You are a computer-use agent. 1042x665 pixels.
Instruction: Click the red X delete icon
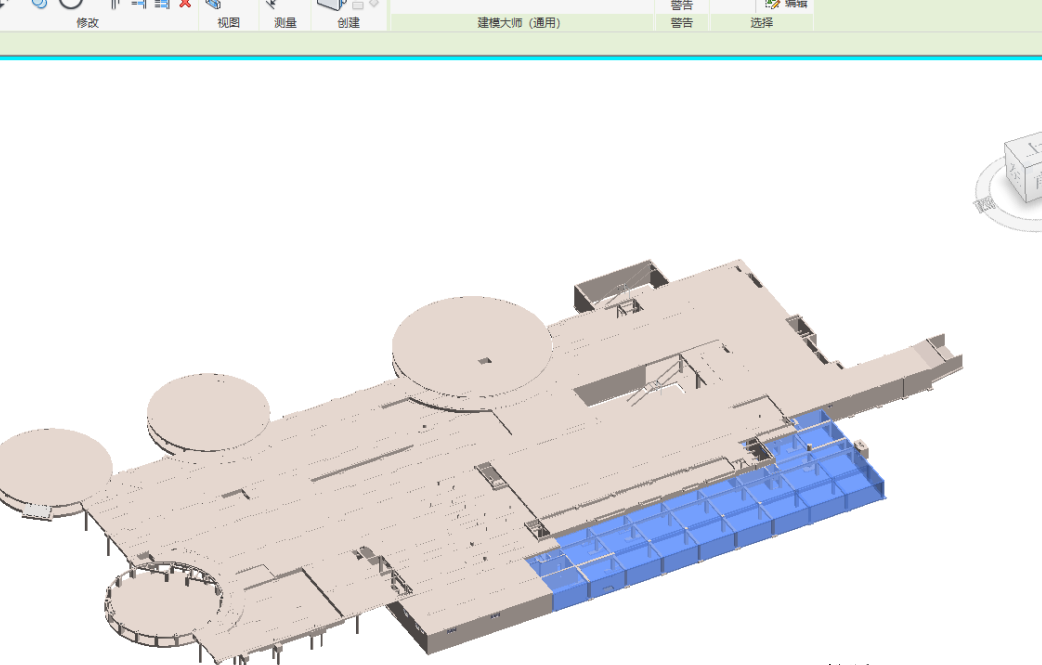(x=185, y=3)
